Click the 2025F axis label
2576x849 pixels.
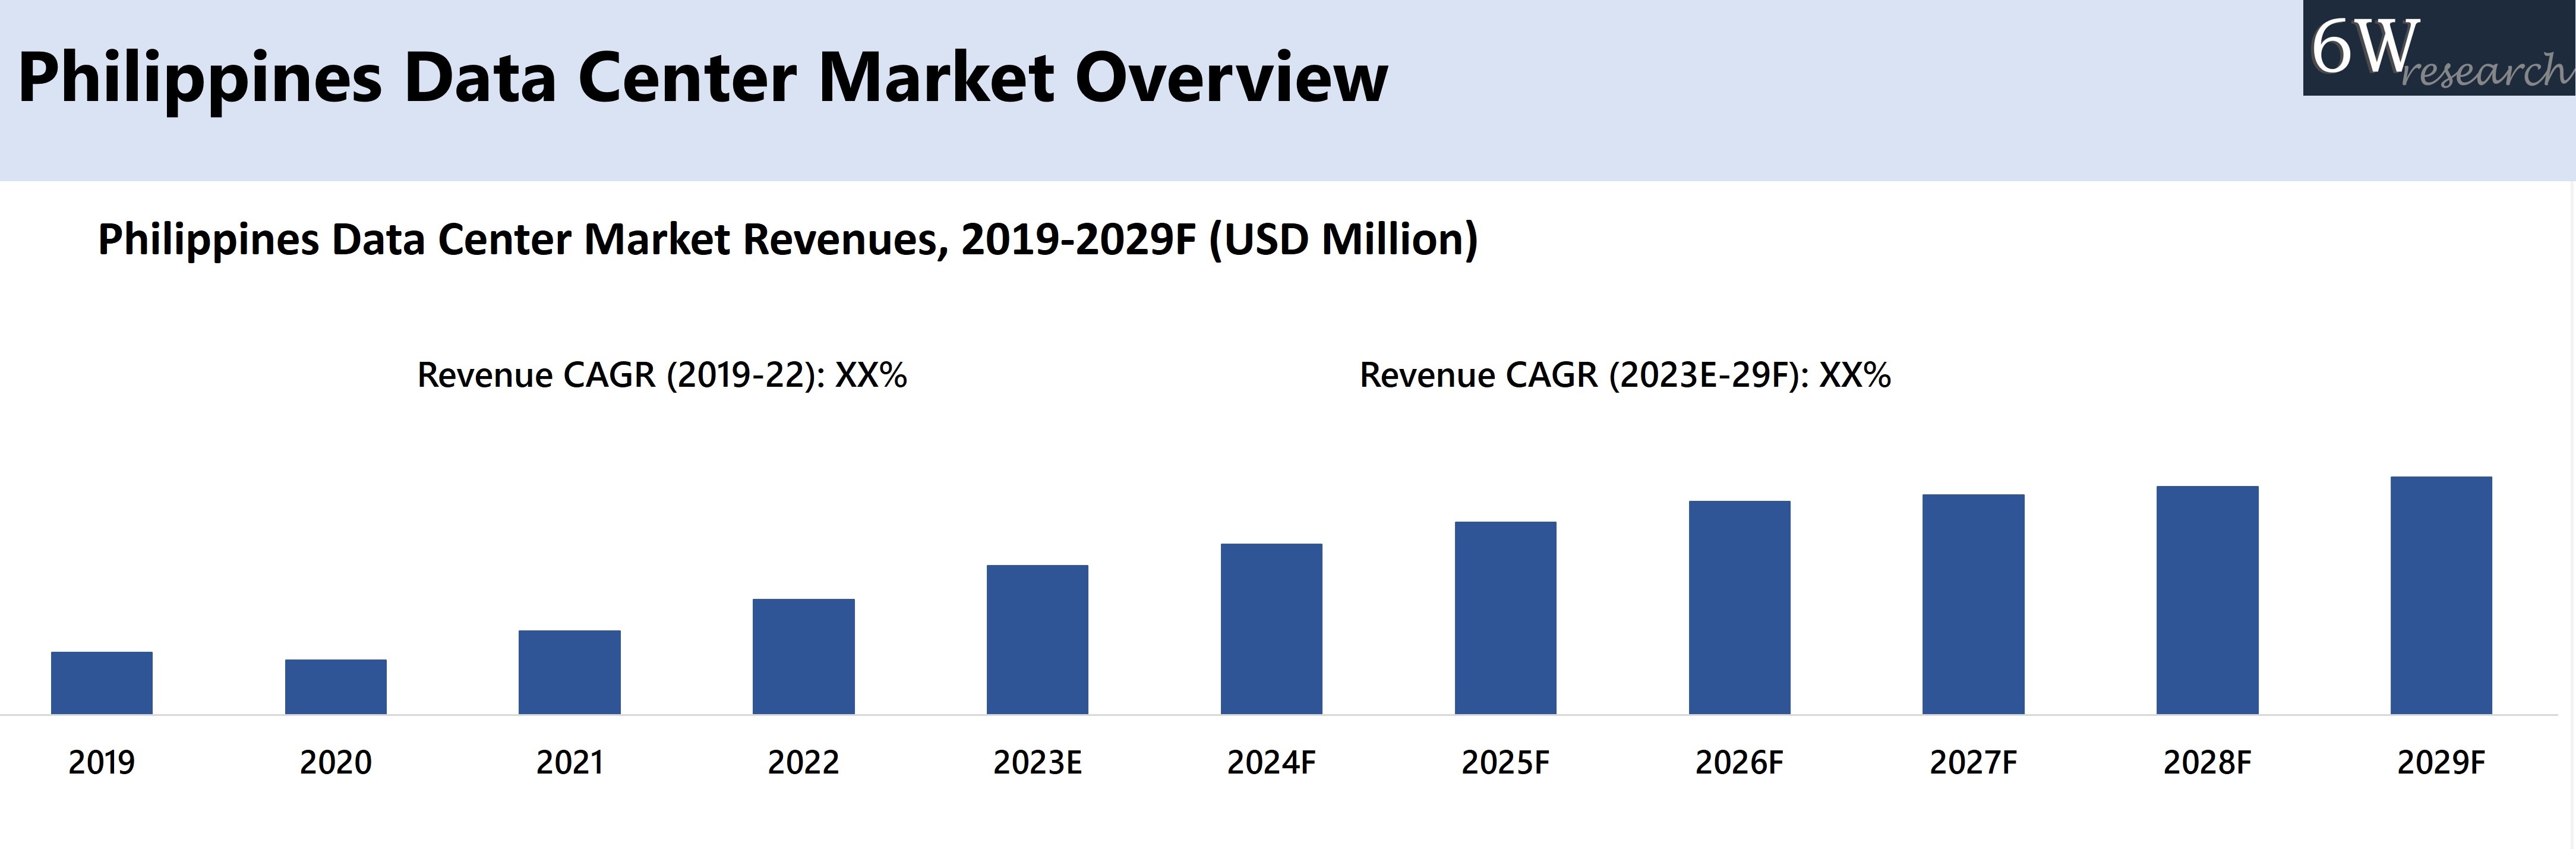(x=1506, y=763)
